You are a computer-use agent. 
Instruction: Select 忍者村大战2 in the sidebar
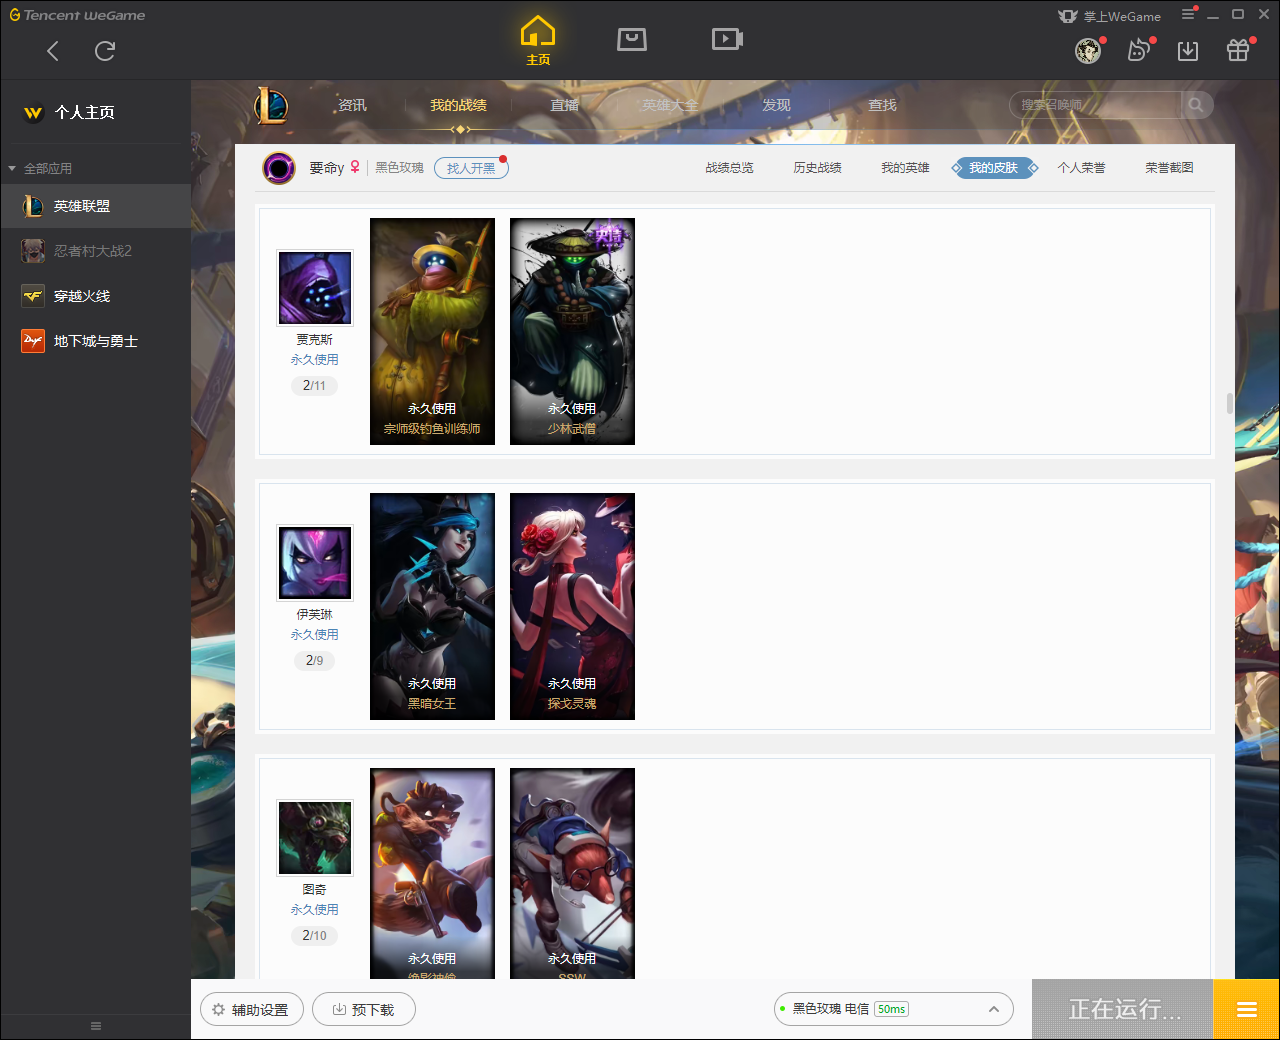pyautogui.click(x=95, y=251)
